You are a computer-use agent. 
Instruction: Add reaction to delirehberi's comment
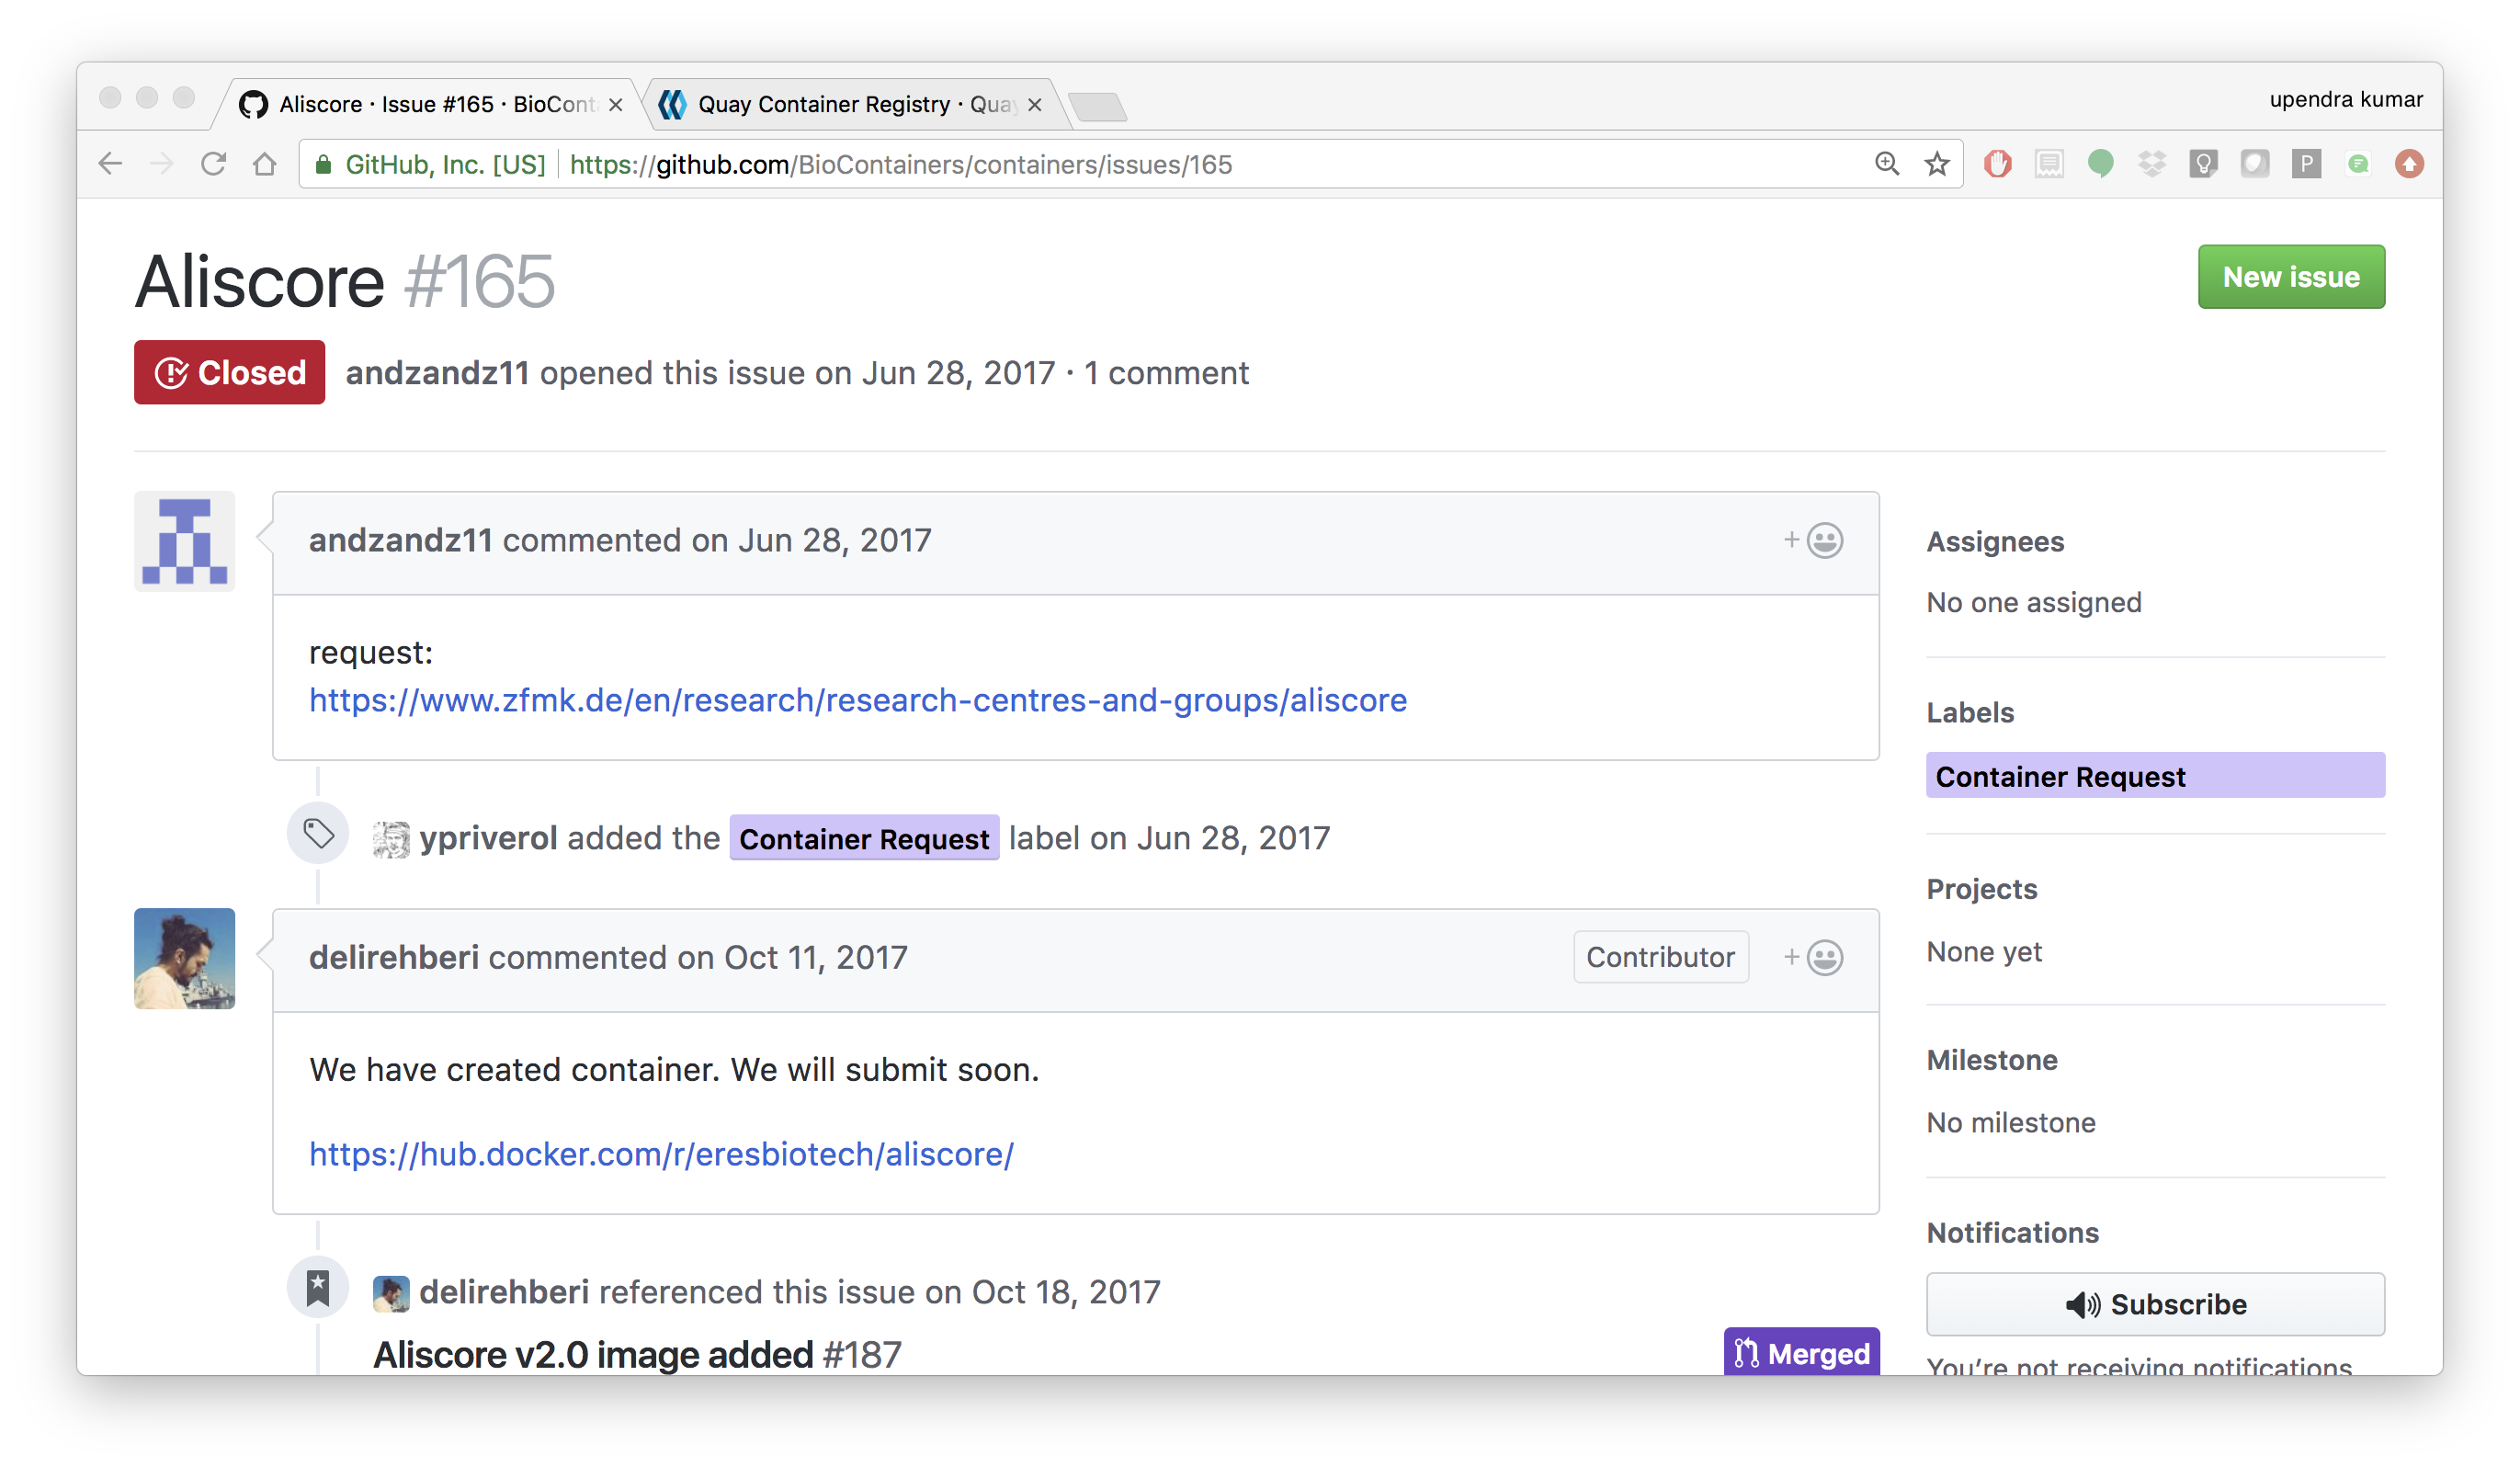(x=1813, y=958)
